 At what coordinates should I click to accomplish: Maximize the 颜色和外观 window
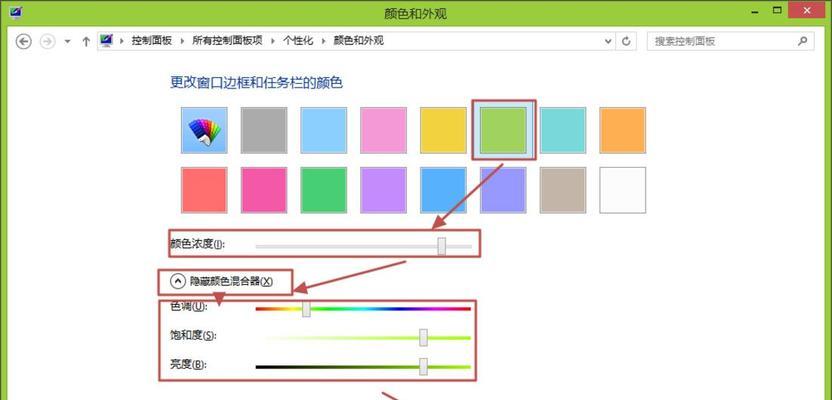pyautogui.click(x=778, y=11)
